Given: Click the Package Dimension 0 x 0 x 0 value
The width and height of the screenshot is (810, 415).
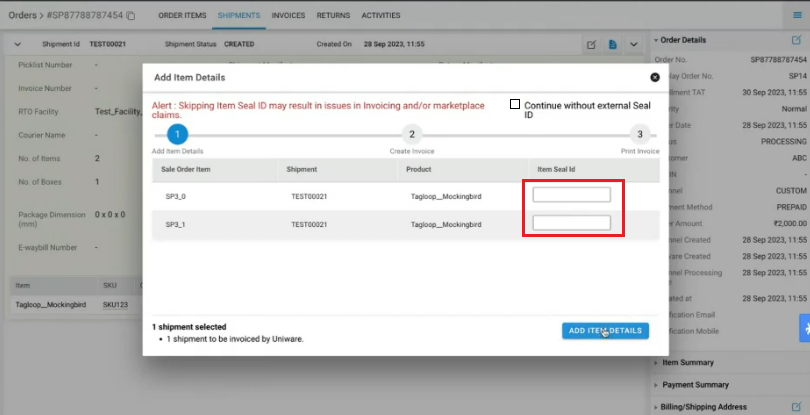Looking at the screenshot, I should pyautogui.click(x=110, y=214).
